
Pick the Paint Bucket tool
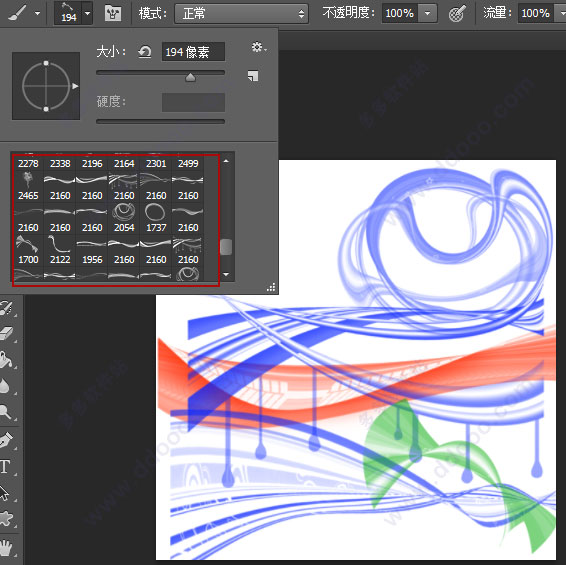(6, 360)
